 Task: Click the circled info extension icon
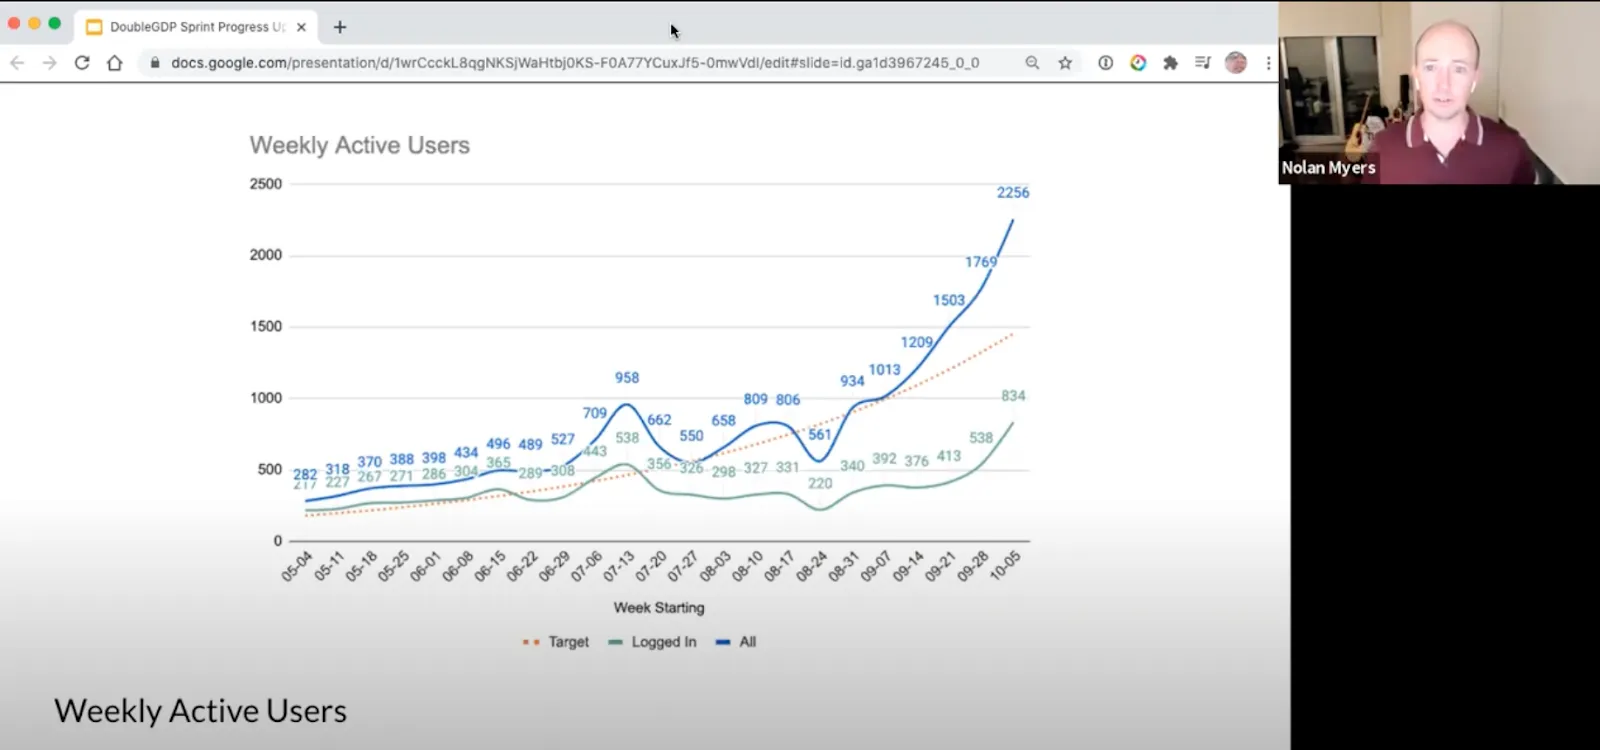pos(1105,63)
